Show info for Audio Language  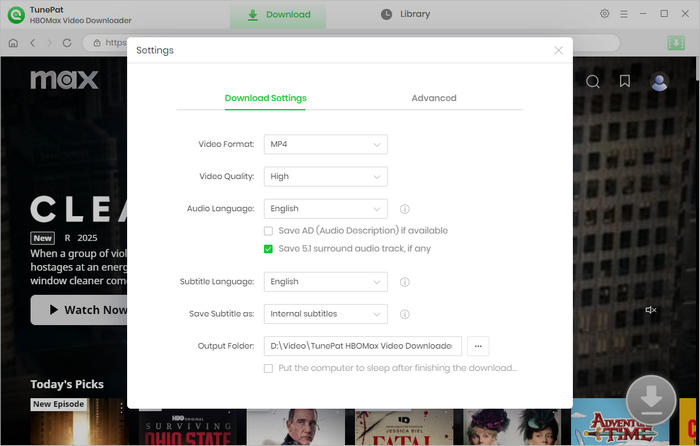click(404, 209)
